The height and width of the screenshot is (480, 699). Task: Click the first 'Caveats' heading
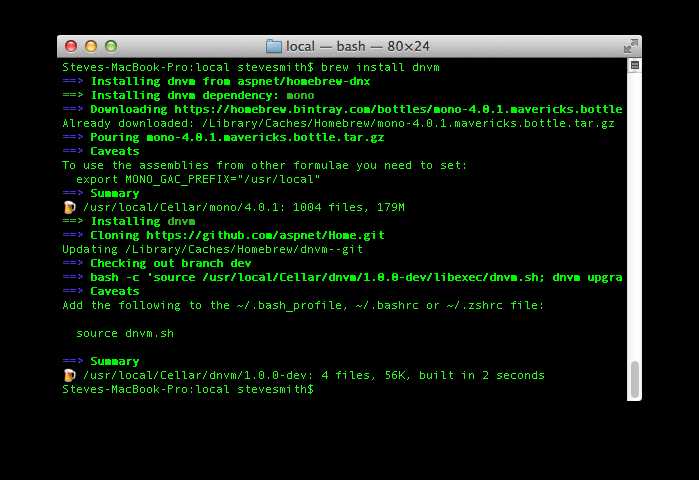point(115,152)
